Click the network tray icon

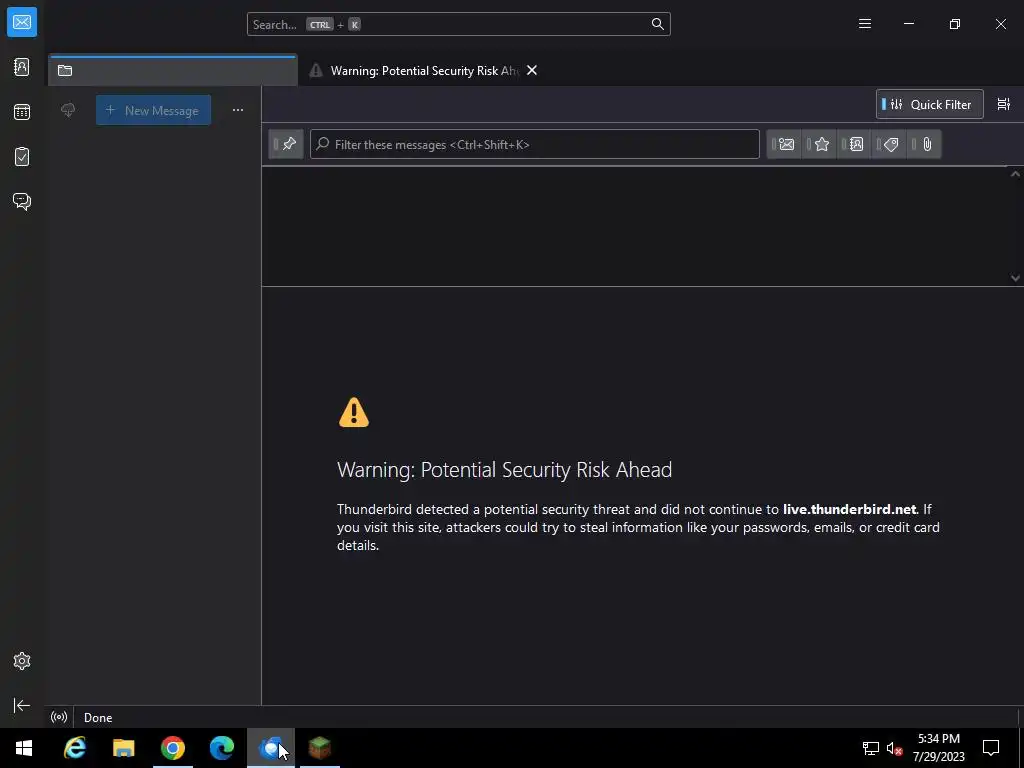pyautogui.click(x=871, y=748)
